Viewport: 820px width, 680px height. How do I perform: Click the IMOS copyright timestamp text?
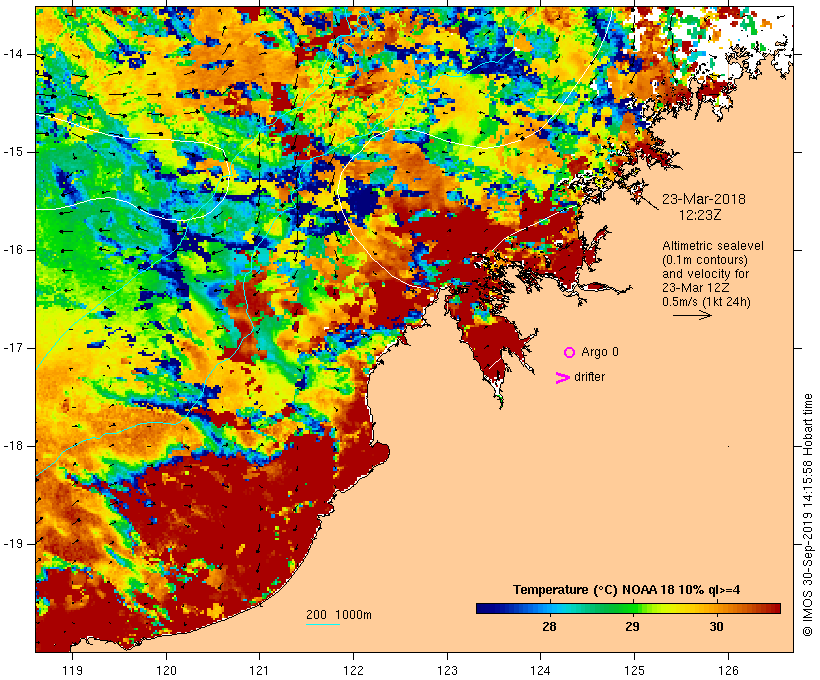(x=807, y=515)
